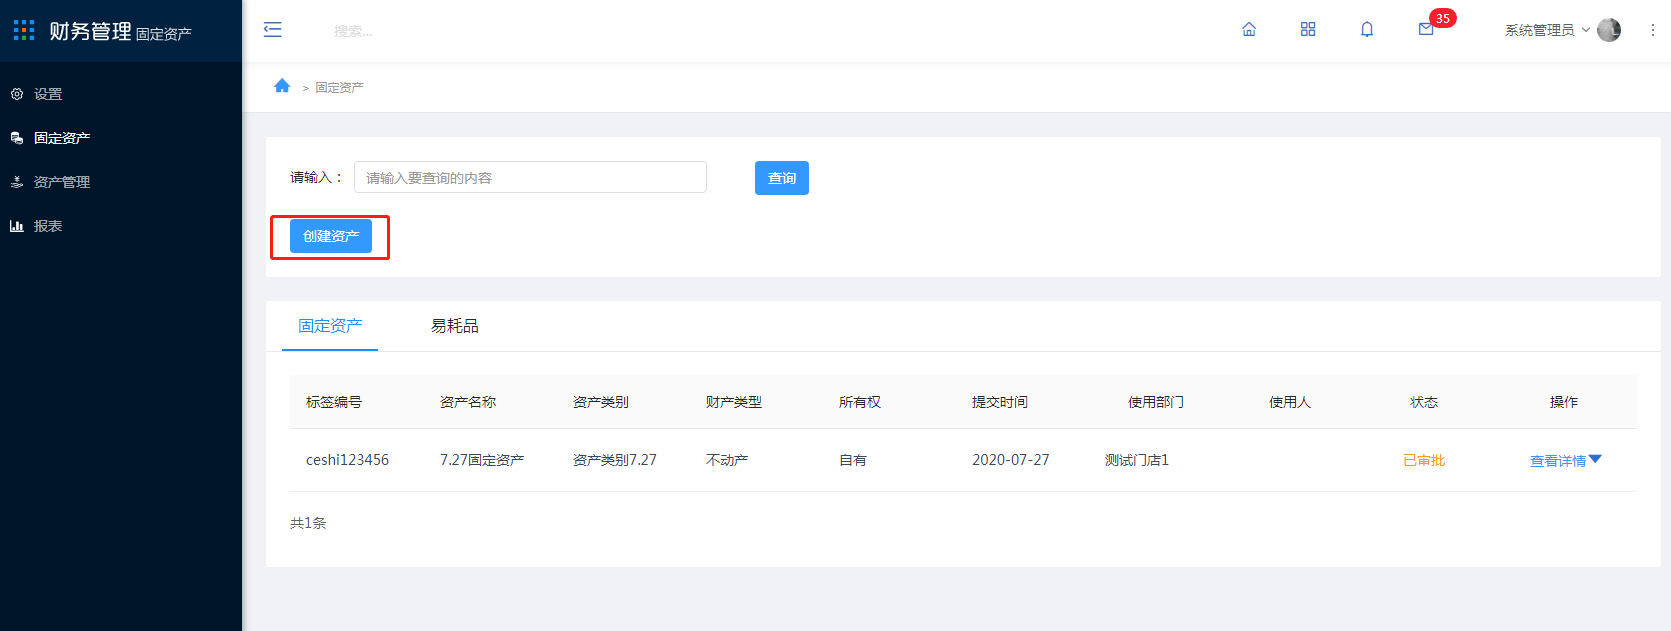This screenshot has width=1671, height=631.
Task: Open the 查看详情 dropdown arrow
Action: (x=1595, y=459)
